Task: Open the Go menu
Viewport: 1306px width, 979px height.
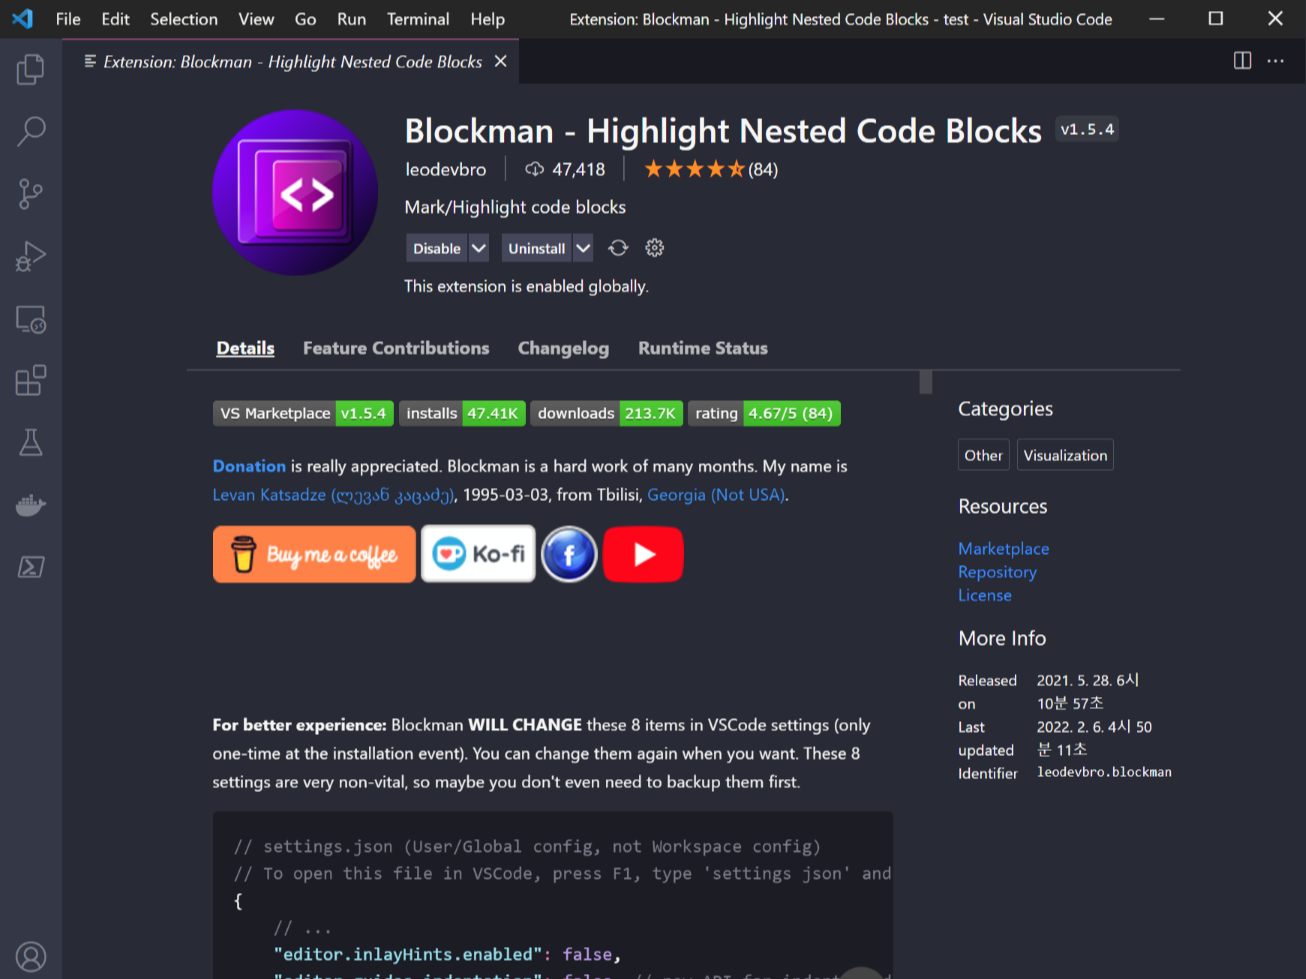Action: pyautogui.click(x=305, y=19)
